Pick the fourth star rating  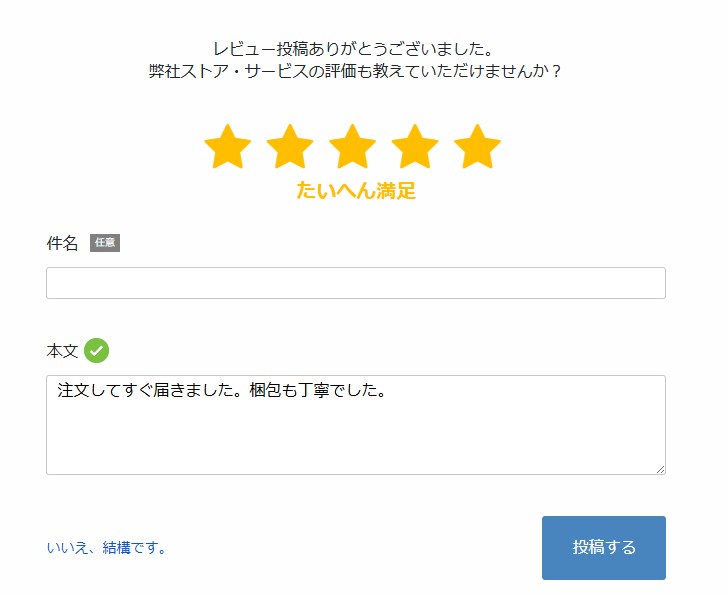click(x=415, y=147)
